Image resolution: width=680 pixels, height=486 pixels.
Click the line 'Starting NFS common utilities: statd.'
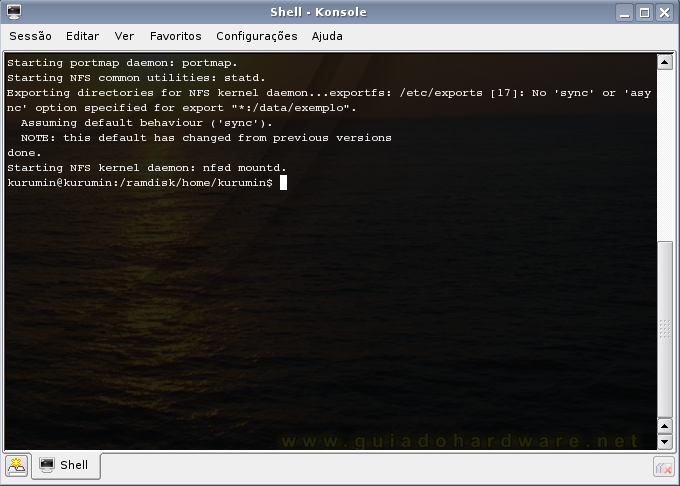pyautogui.click(x=136, y=78)
